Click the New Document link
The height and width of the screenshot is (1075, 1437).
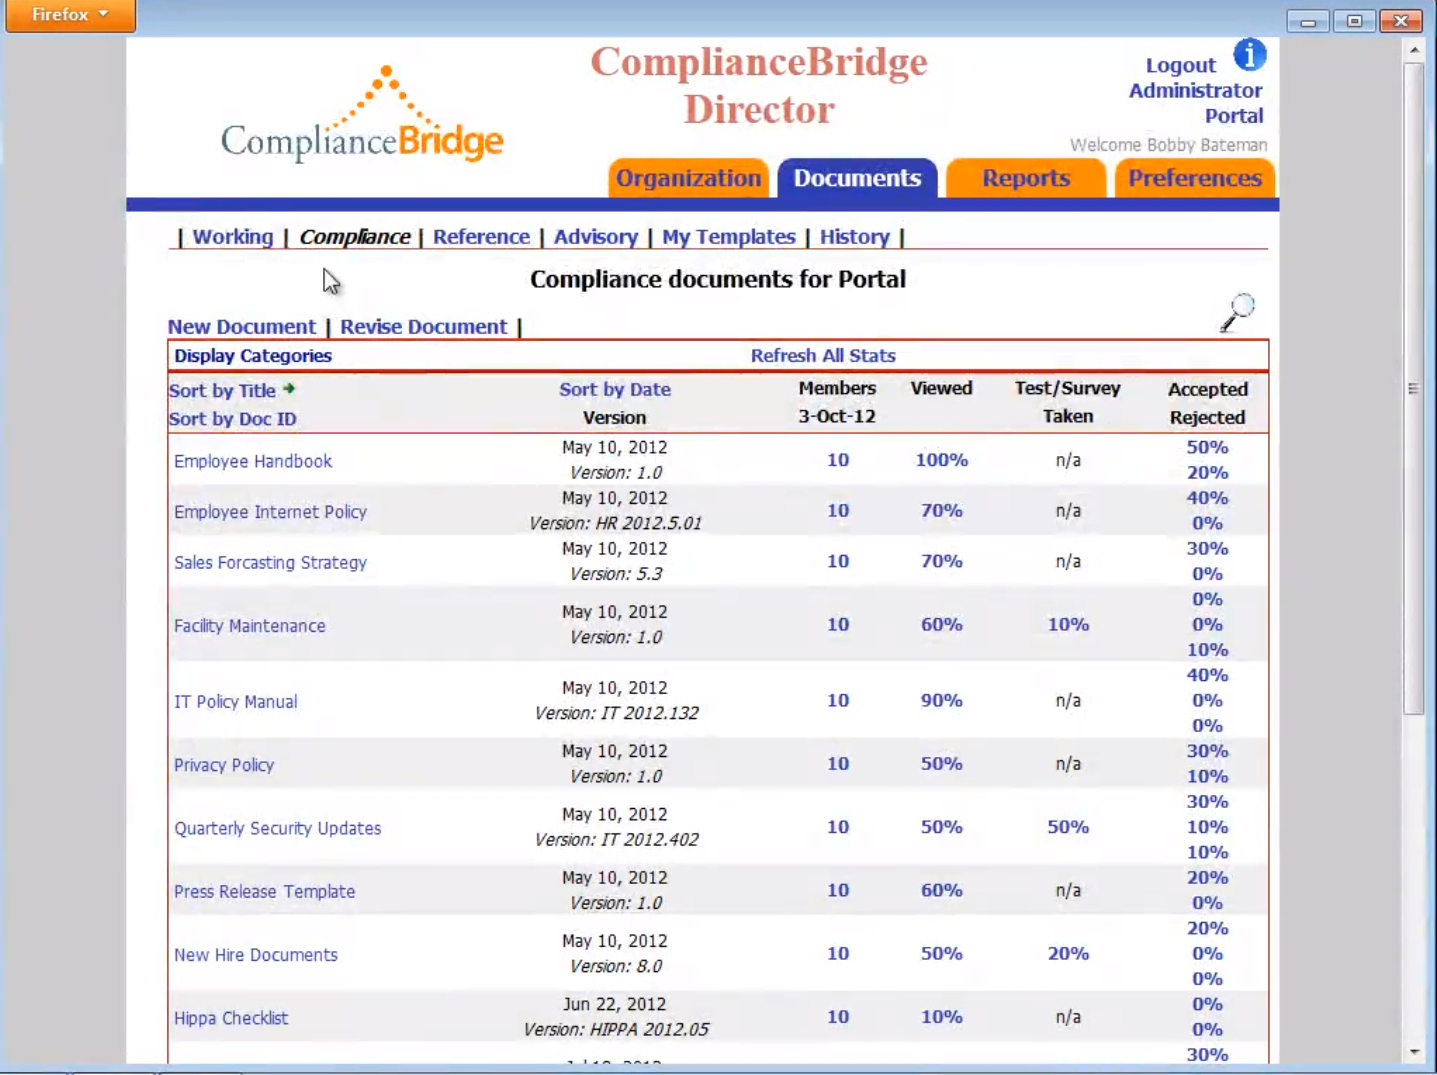pos(241,327)
